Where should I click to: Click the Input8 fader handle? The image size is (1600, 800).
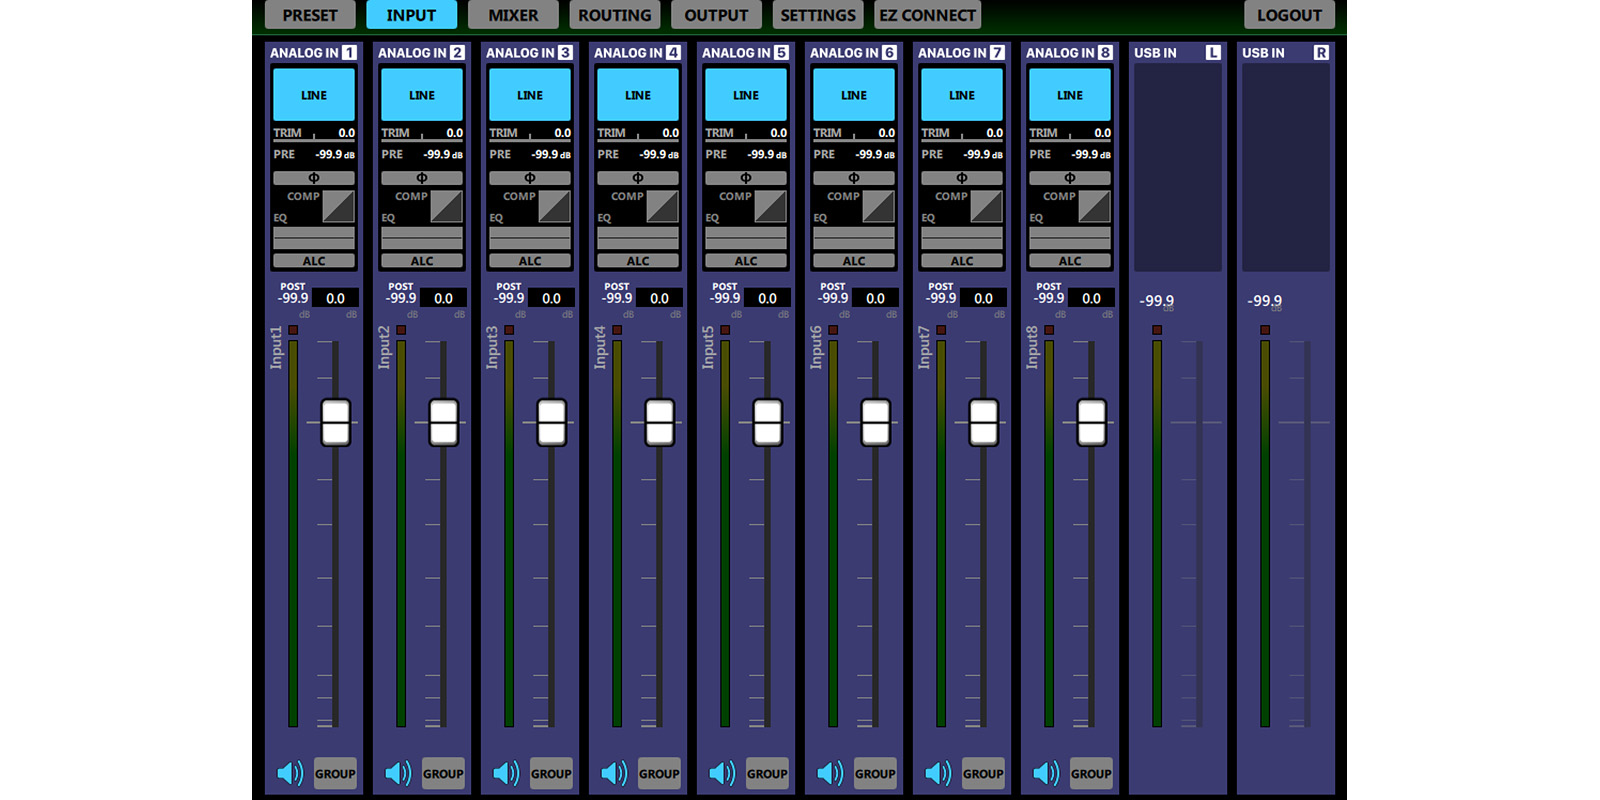1092,422
